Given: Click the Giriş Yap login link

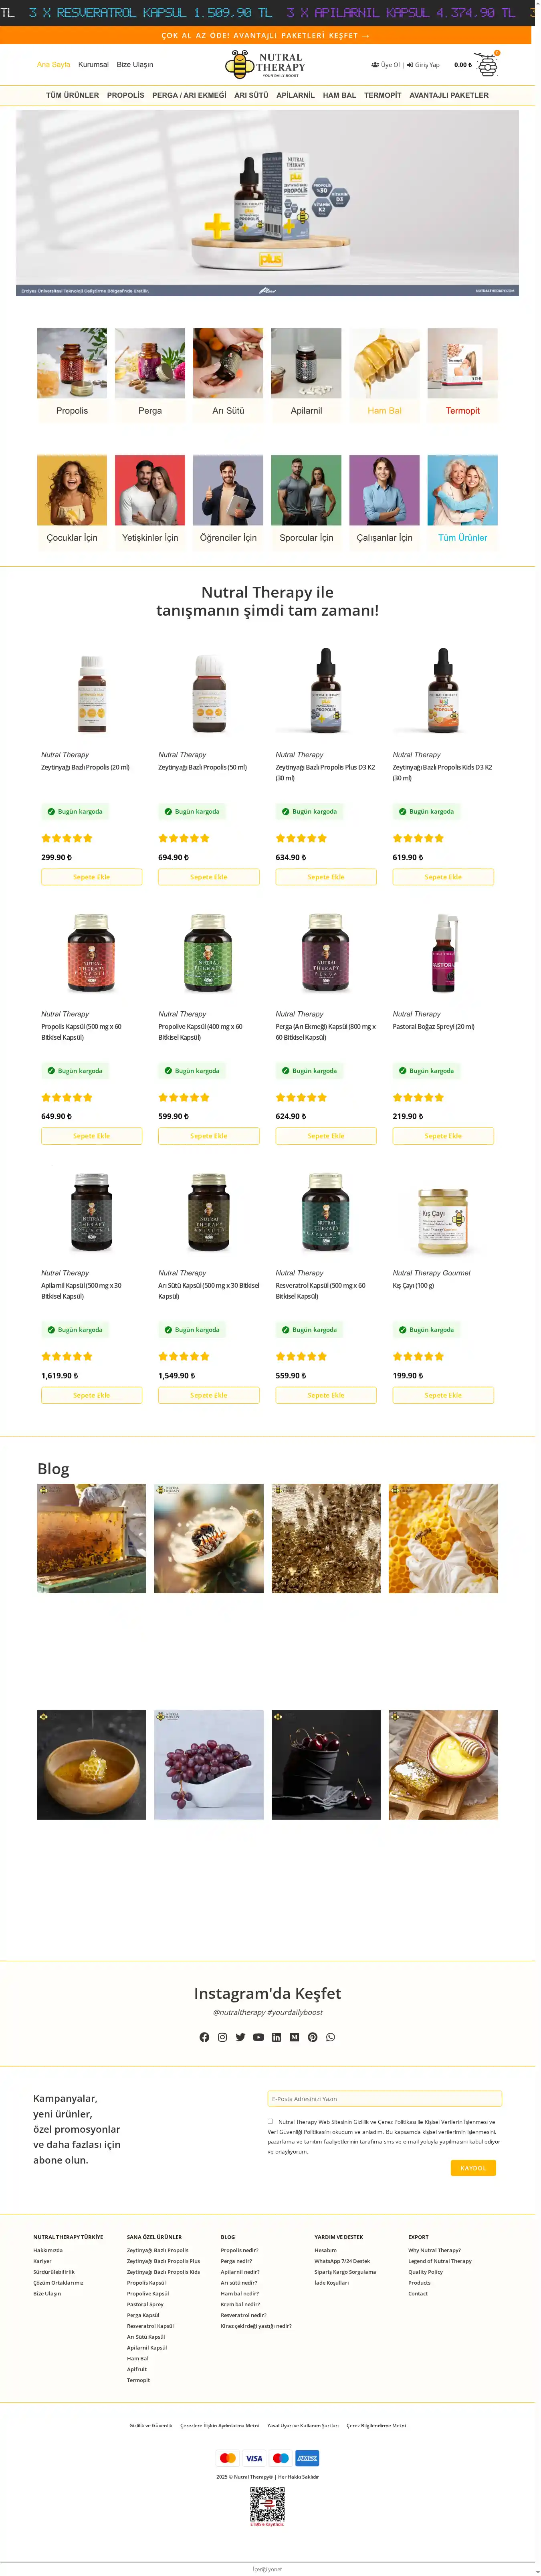Looking at the screenshot, I should point(423,65).
